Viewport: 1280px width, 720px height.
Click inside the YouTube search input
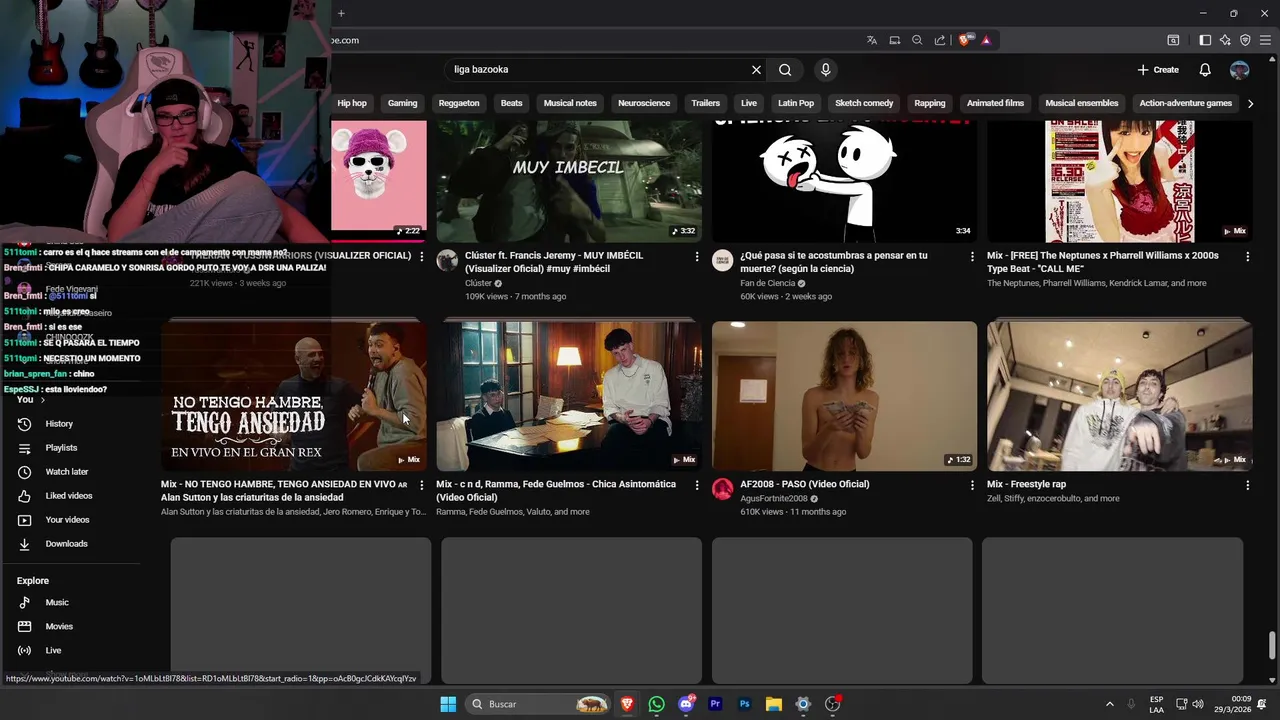[600, 70]
